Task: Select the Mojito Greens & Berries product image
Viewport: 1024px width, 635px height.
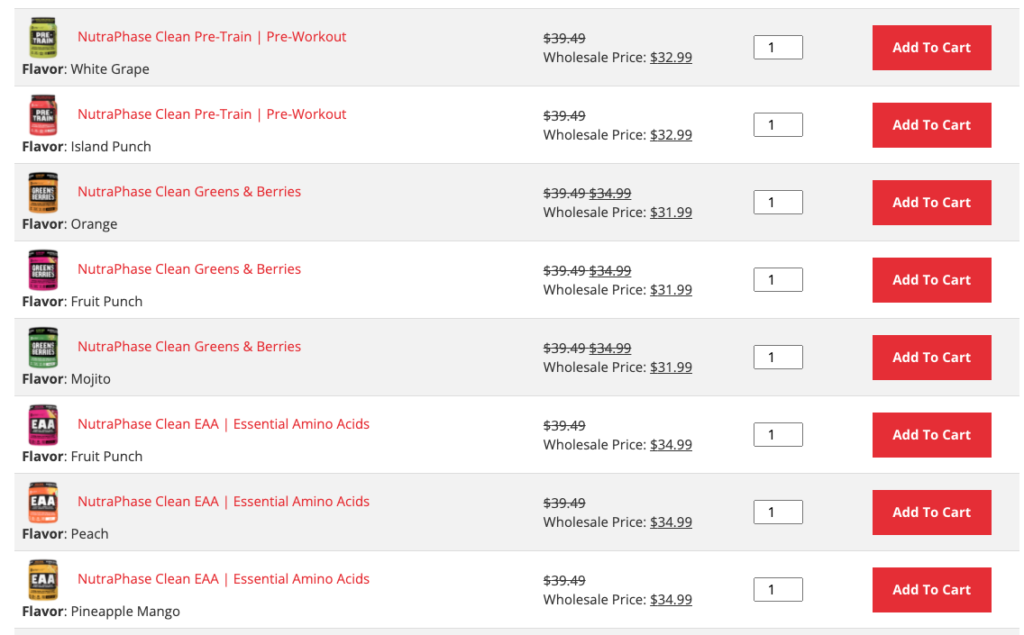Action: 43,348
